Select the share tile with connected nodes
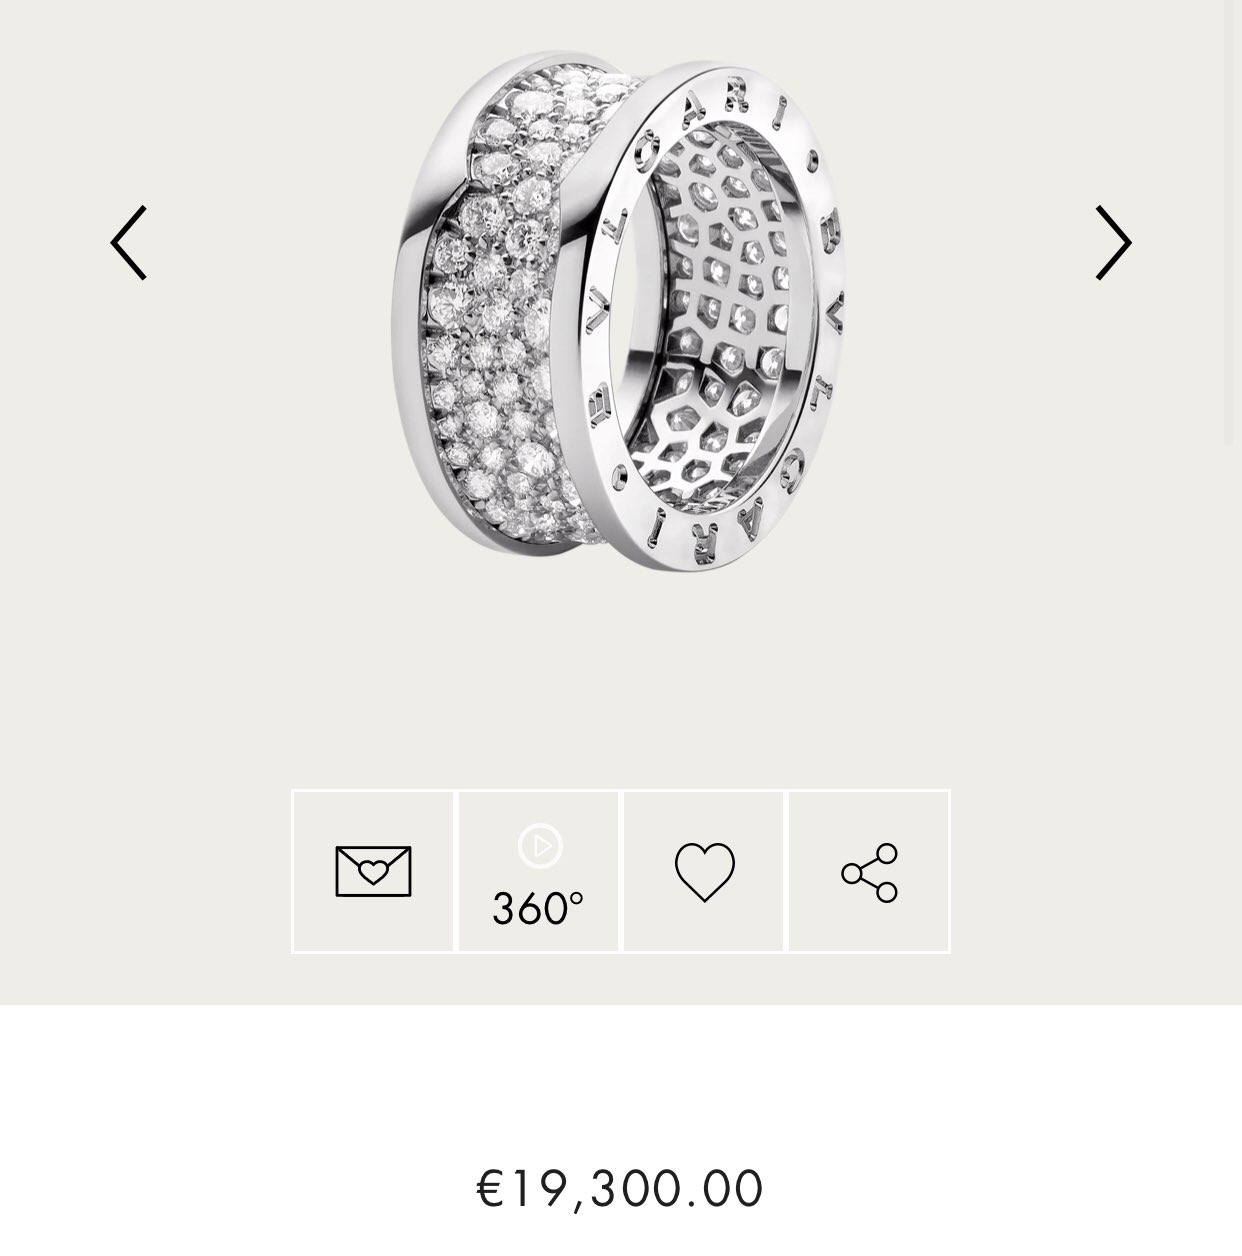The width and height of the screenshot is (1242, 1256). 869,871
